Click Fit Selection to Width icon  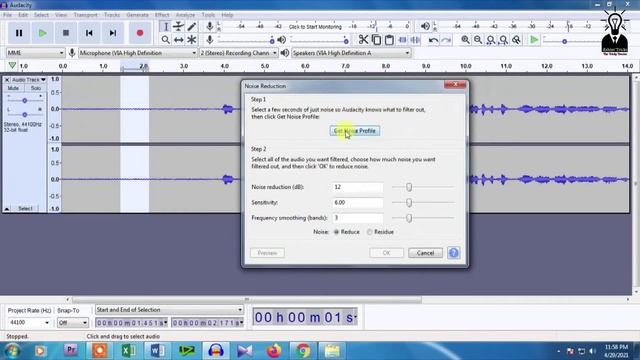(x=491, y=40)
